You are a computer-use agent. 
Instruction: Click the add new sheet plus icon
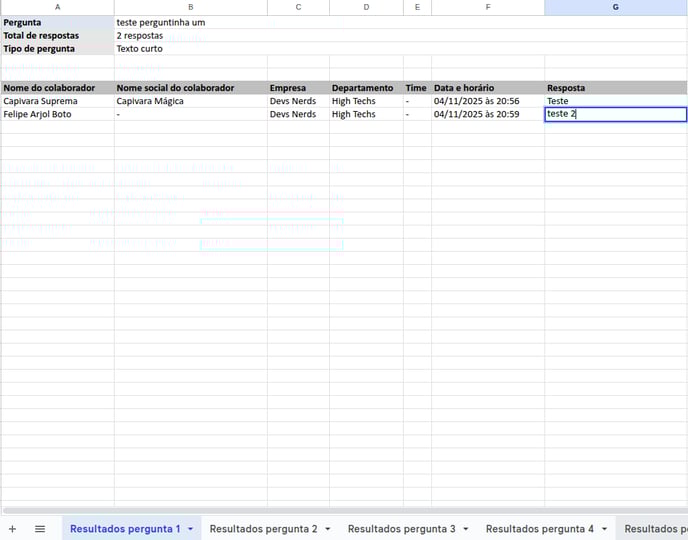(x=12, y=528)
